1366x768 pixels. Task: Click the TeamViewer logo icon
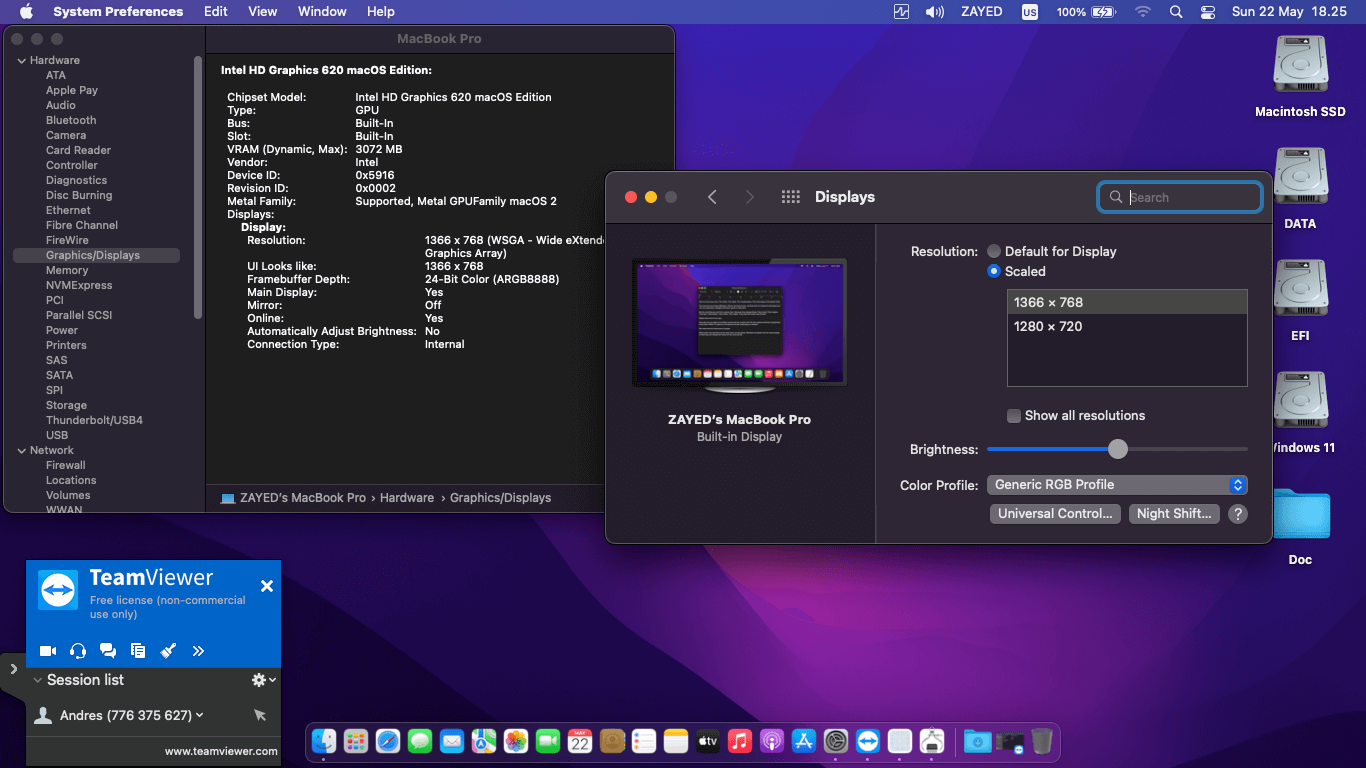tap(58, 590)
